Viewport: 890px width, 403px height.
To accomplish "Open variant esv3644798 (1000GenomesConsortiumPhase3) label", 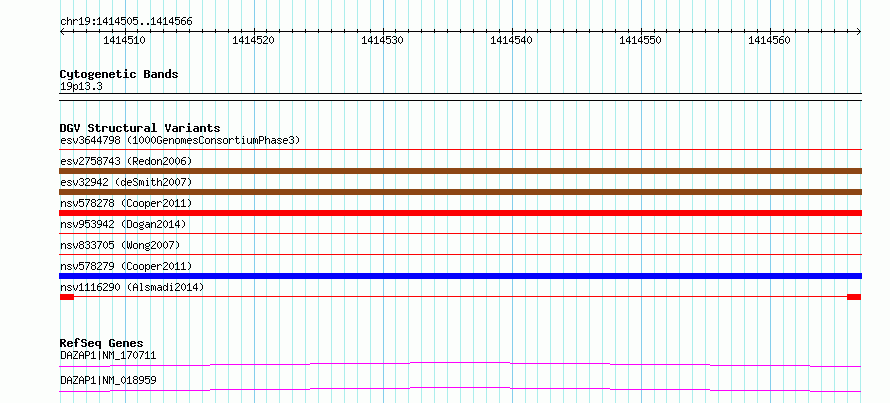I will [x=180, y=140].
